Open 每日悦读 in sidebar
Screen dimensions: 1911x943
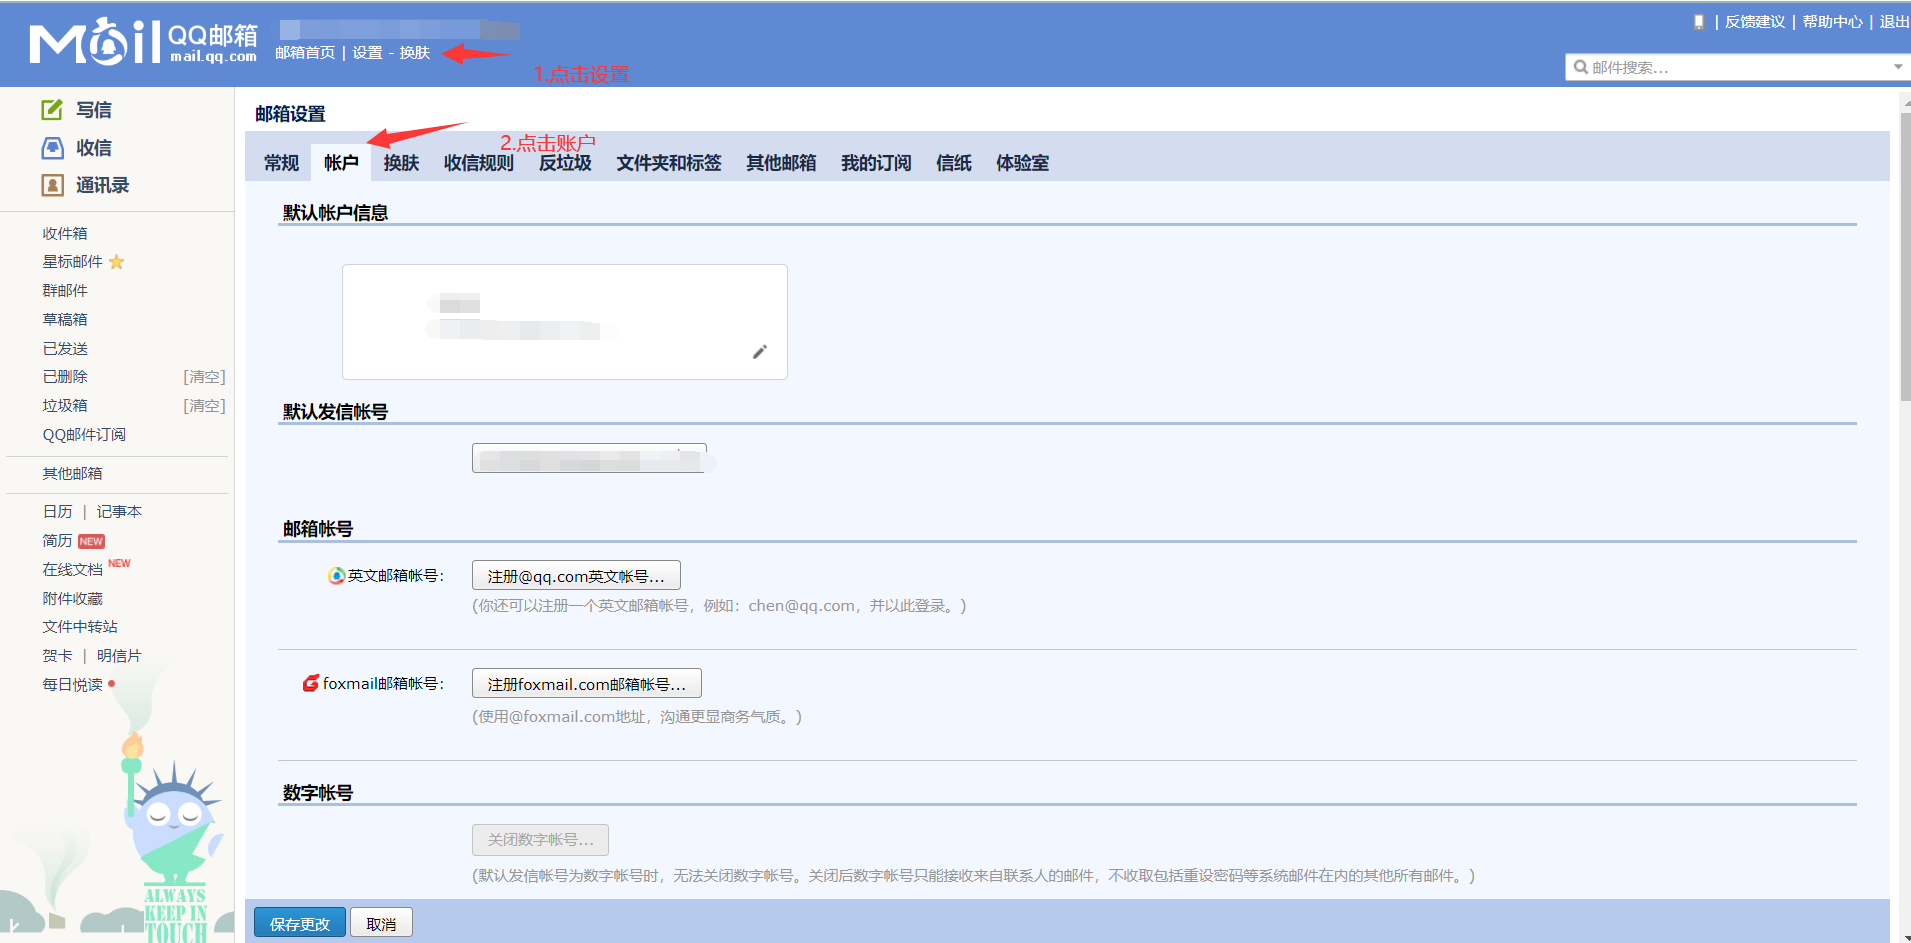coord(72,685)
